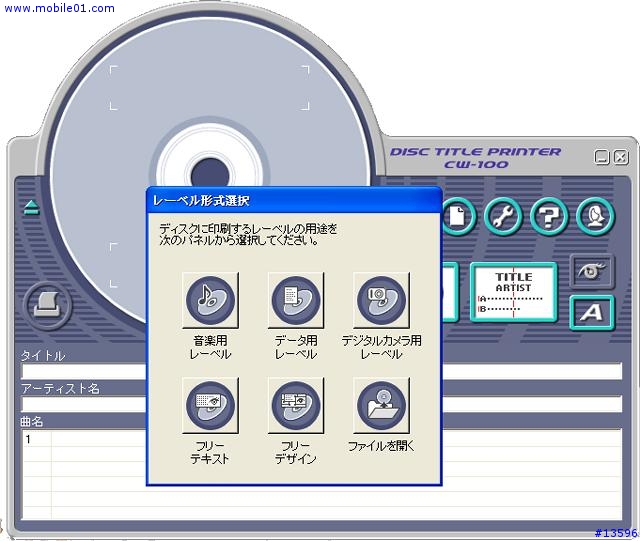Click the new document round icon

coord(458,216)
